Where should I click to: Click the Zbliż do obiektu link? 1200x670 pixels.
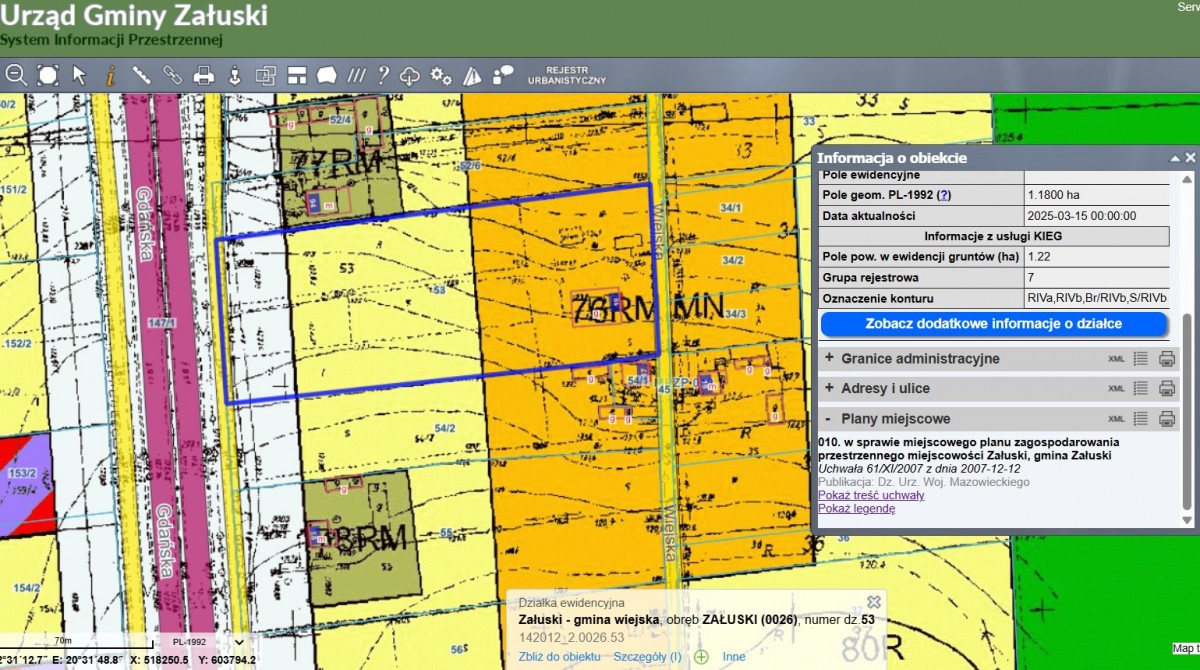click(x=559, y=657)
